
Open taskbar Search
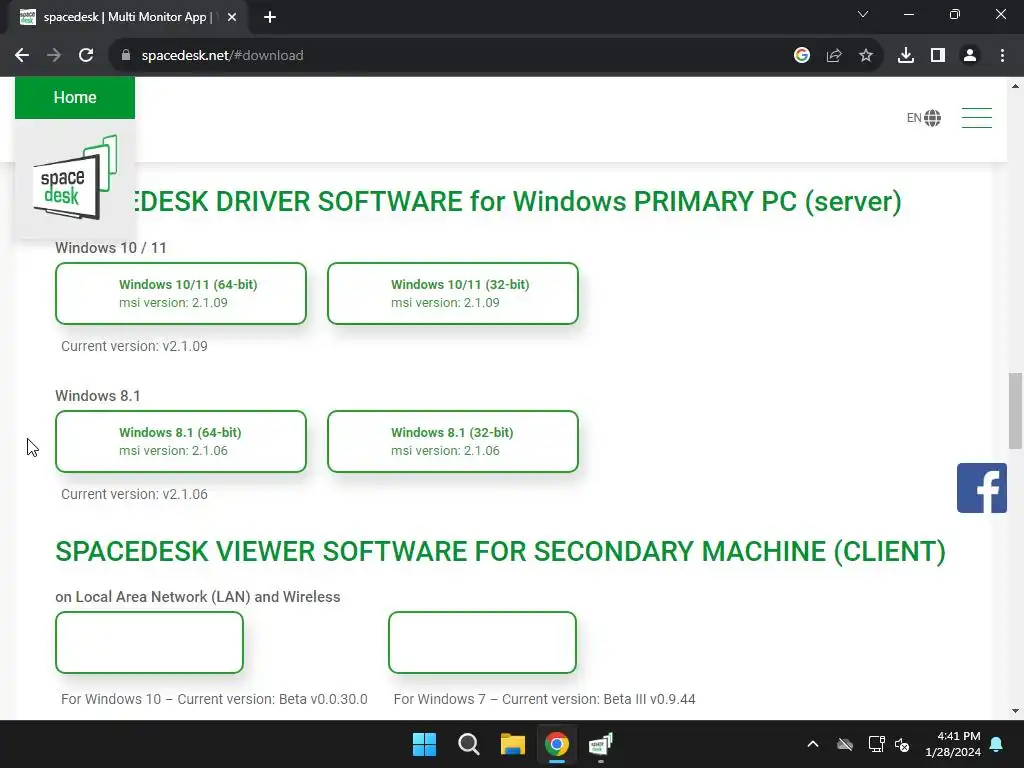(468, 744)
